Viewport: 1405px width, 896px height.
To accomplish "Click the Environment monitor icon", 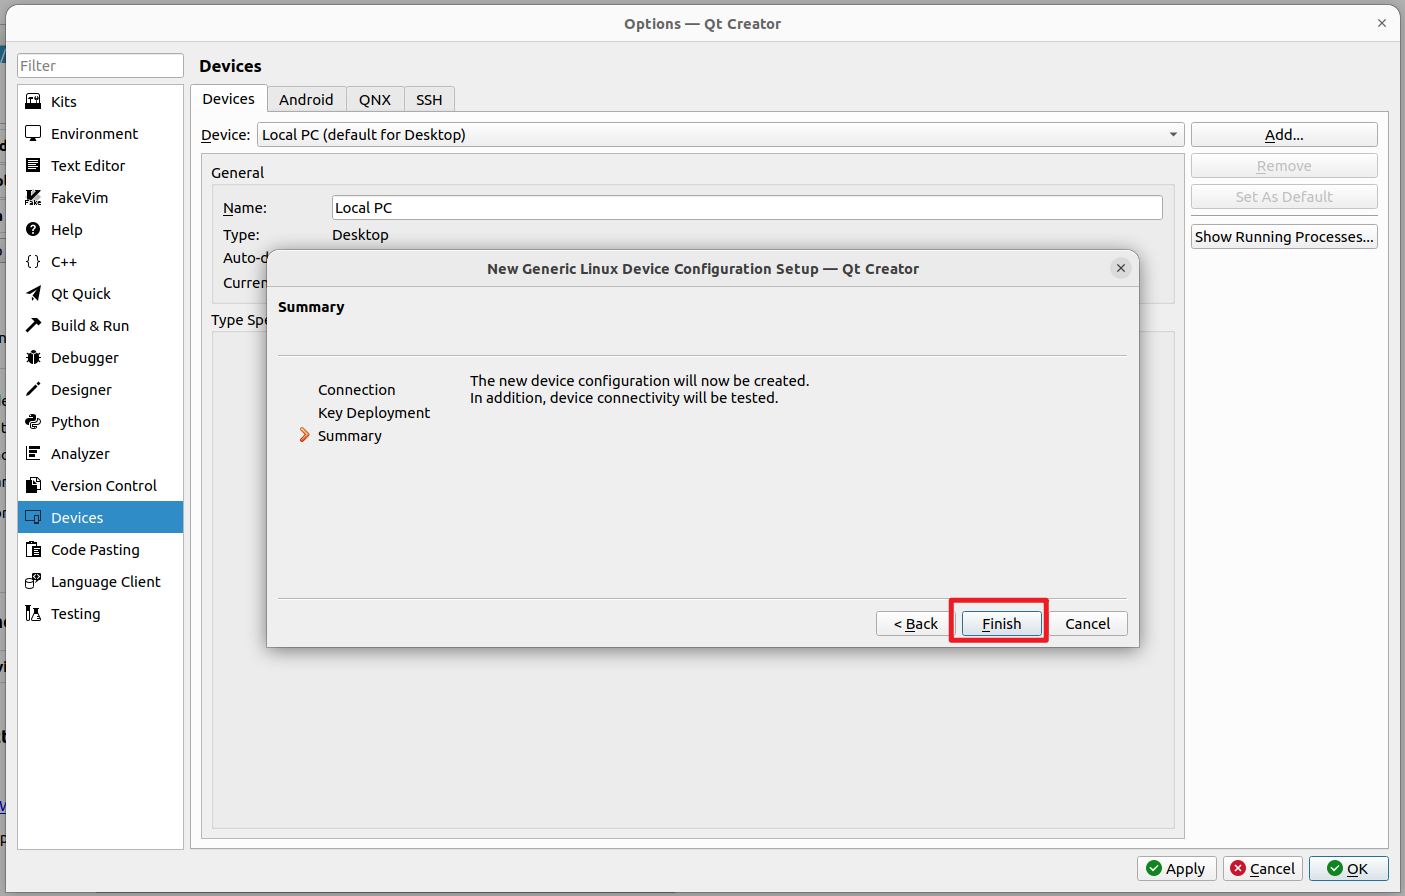I will [x=33, y=133].
